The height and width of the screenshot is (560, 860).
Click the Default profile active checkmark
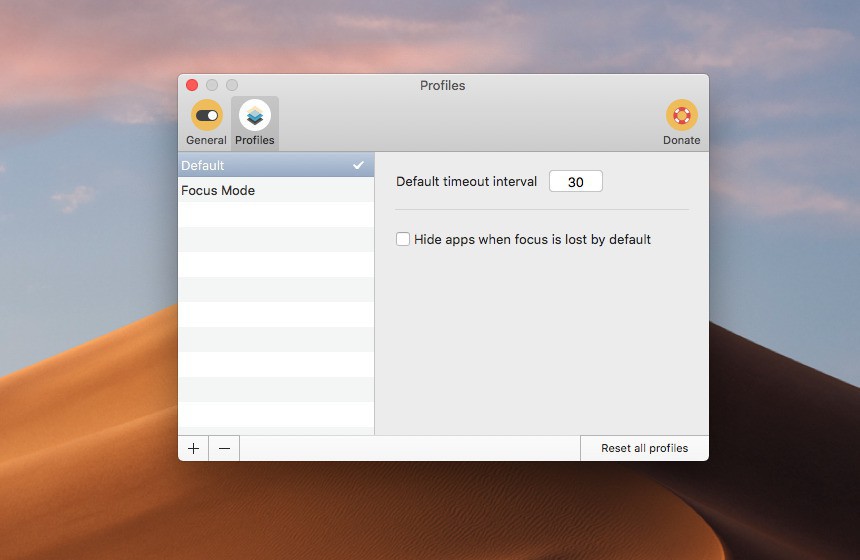[x=358, y=165]
